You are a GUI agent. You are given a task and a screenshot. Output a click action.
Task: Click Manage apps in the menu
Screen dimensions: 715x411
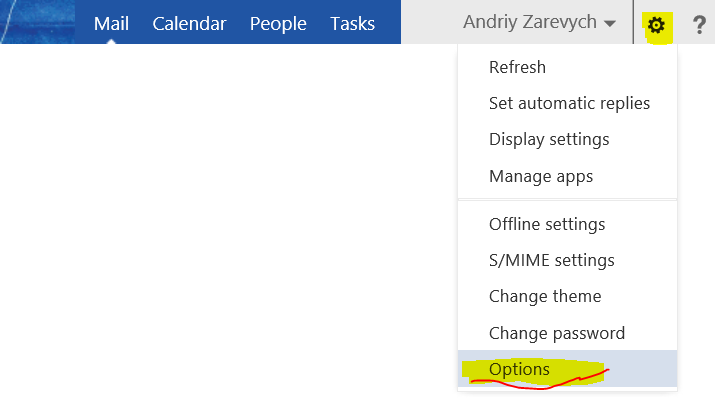(567, 176)
